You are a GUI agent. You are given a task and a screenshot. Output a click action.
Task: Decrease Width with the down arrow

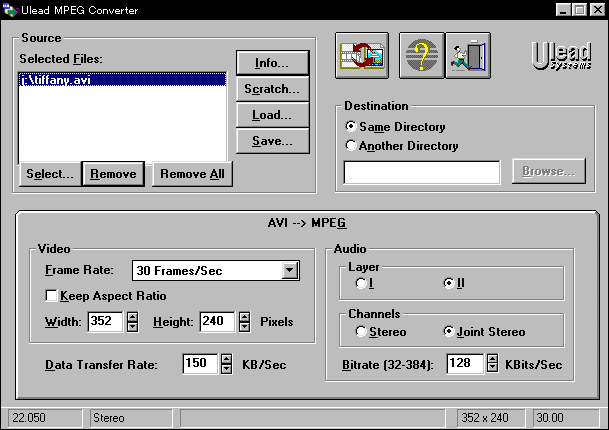point(132,327)
